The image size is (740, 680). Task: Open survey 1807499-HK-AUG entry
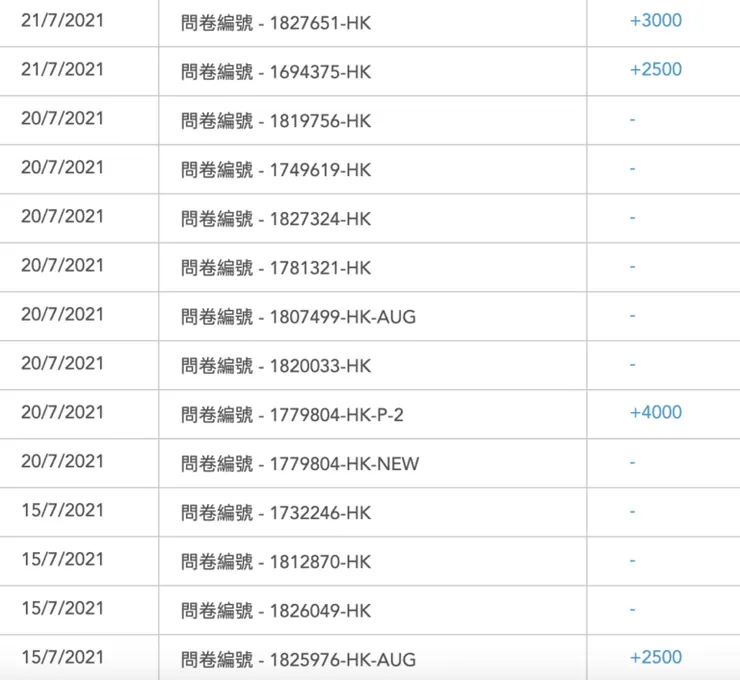[x=298, y=317]
